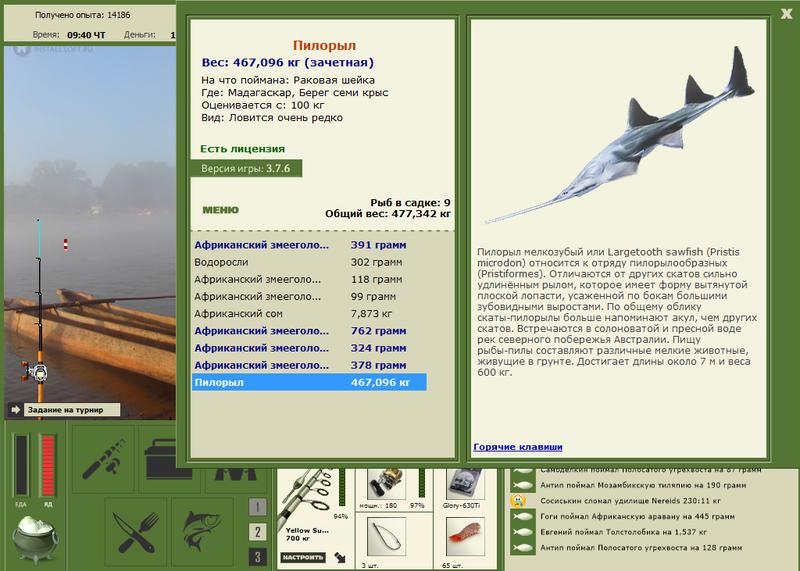
Task: Click Антип поймал Полосатого угрехвоста message
Action: pos(641,548)
